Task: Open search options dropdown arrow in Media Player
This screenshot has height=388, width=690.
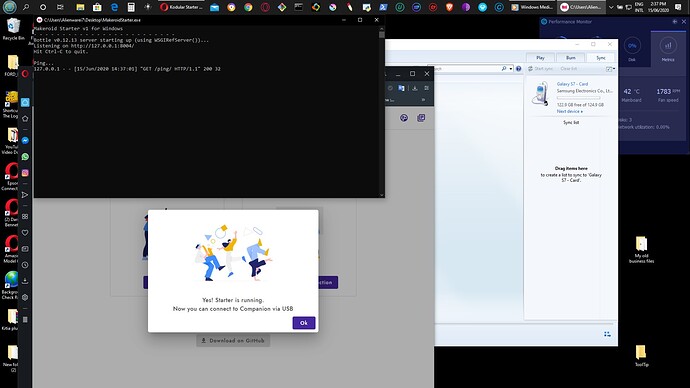Action: pyautogui.click(x=510, y=69)
